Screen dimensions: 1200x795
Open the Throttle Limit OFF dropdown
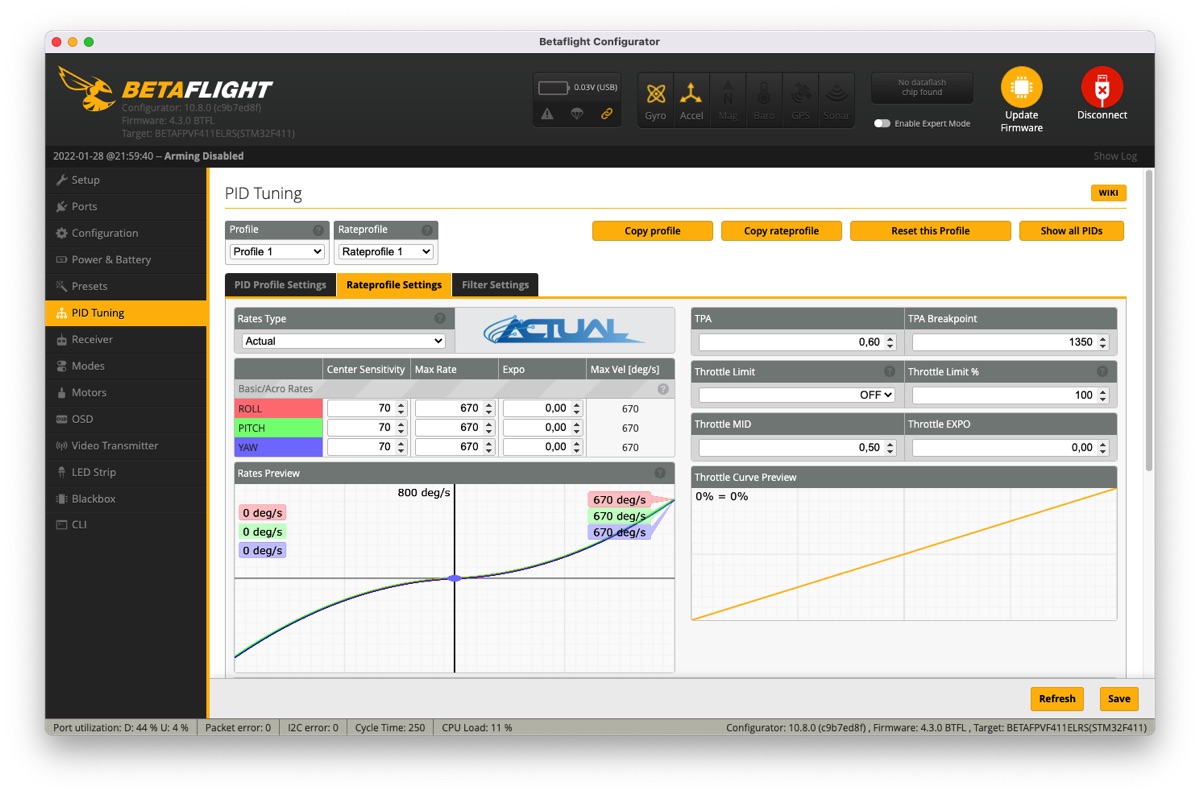[x=797, y=395]
